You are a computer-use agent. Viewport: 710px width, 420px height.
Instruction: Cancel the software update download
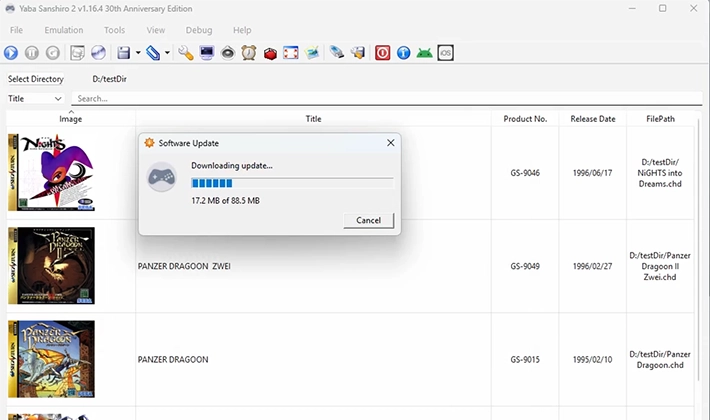[x=369, y=220]
